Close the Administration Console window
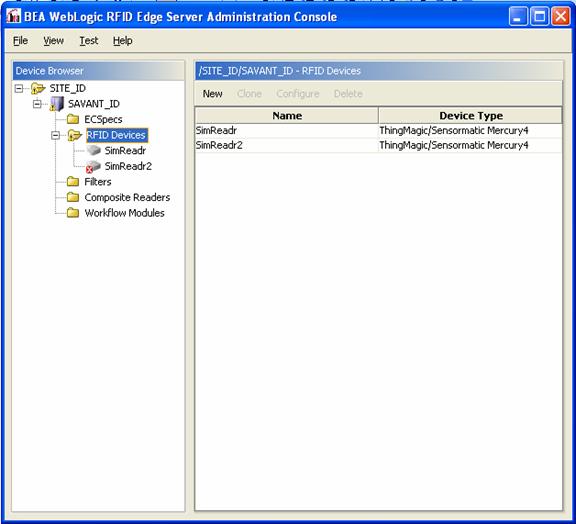 (x=561, y=16)
